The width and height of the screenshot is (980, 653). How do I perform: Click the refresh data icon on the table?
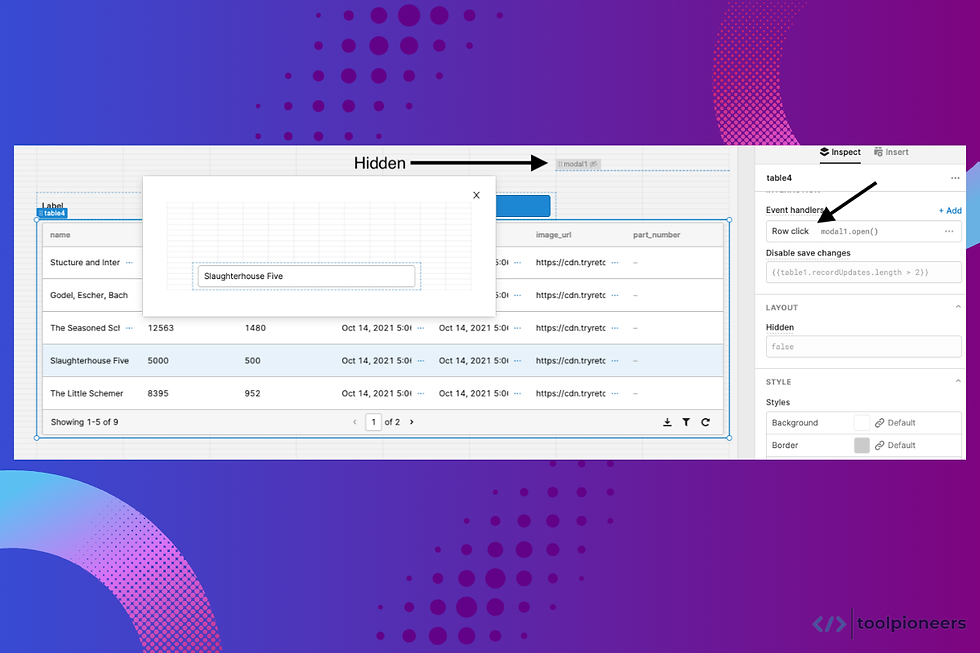[x=705, y=422]
